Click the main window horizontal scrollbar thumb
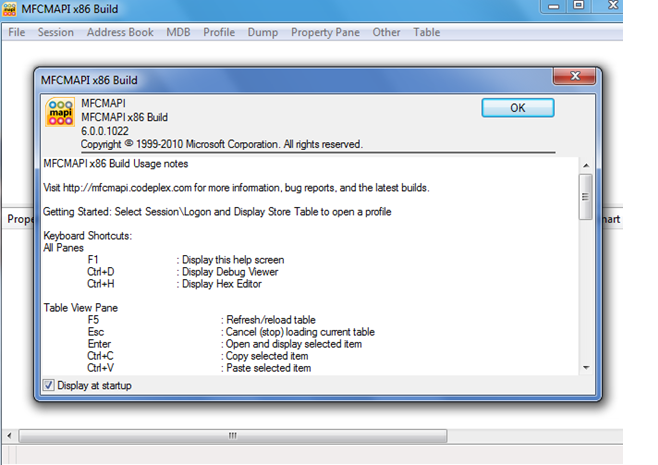 (233, 436)
